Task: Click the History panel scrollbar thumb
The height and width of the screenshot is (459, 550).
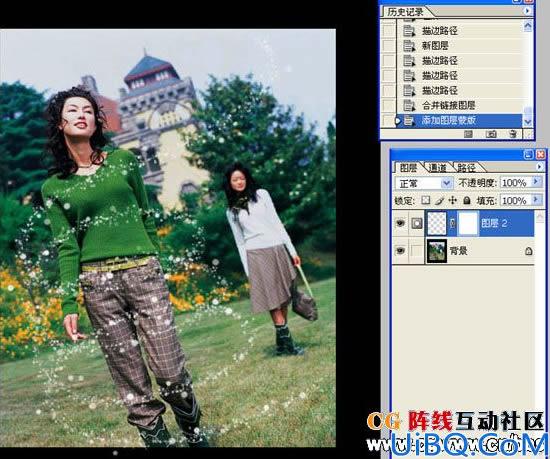Action: [528, 112]
